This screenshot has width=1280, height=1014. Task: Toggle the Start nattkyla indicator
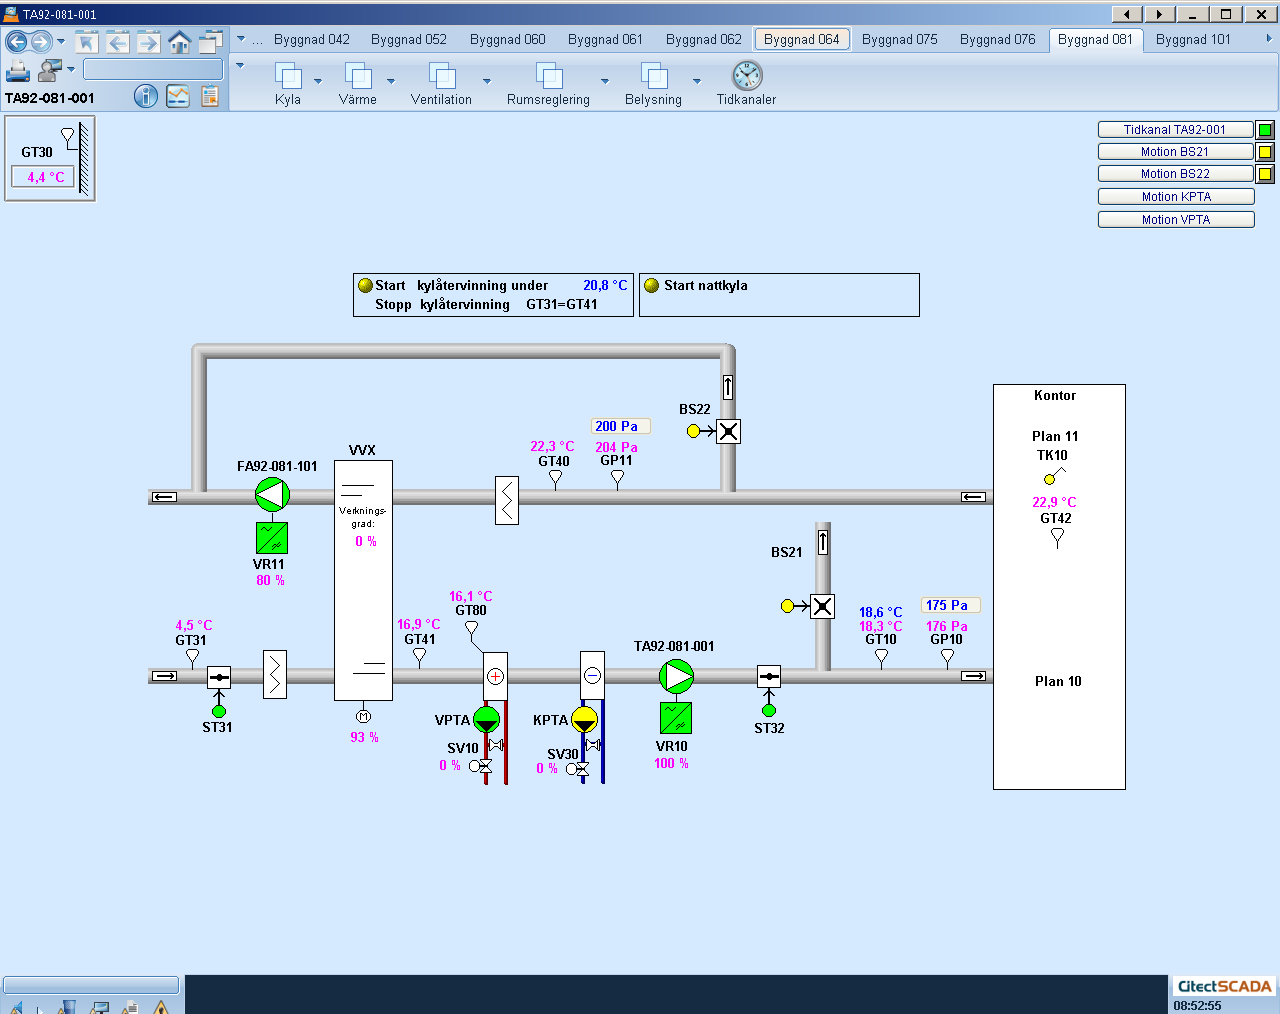(x=652, y=285)
